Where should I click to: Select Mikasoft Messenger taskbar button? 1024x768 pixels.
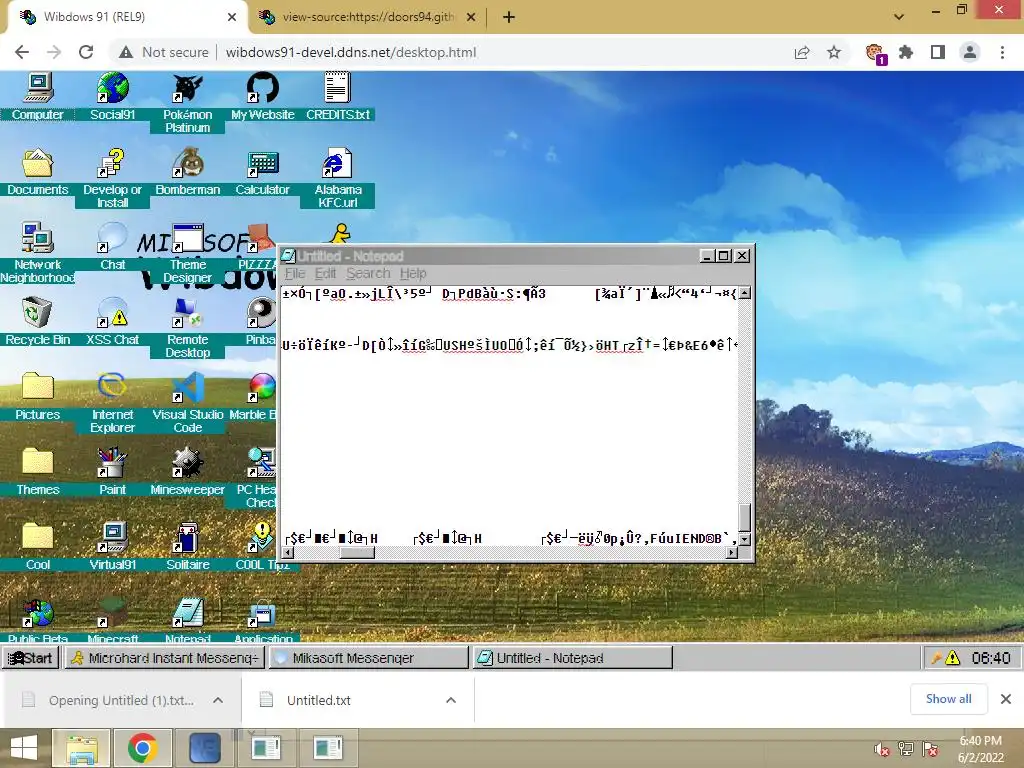(369, 658)
